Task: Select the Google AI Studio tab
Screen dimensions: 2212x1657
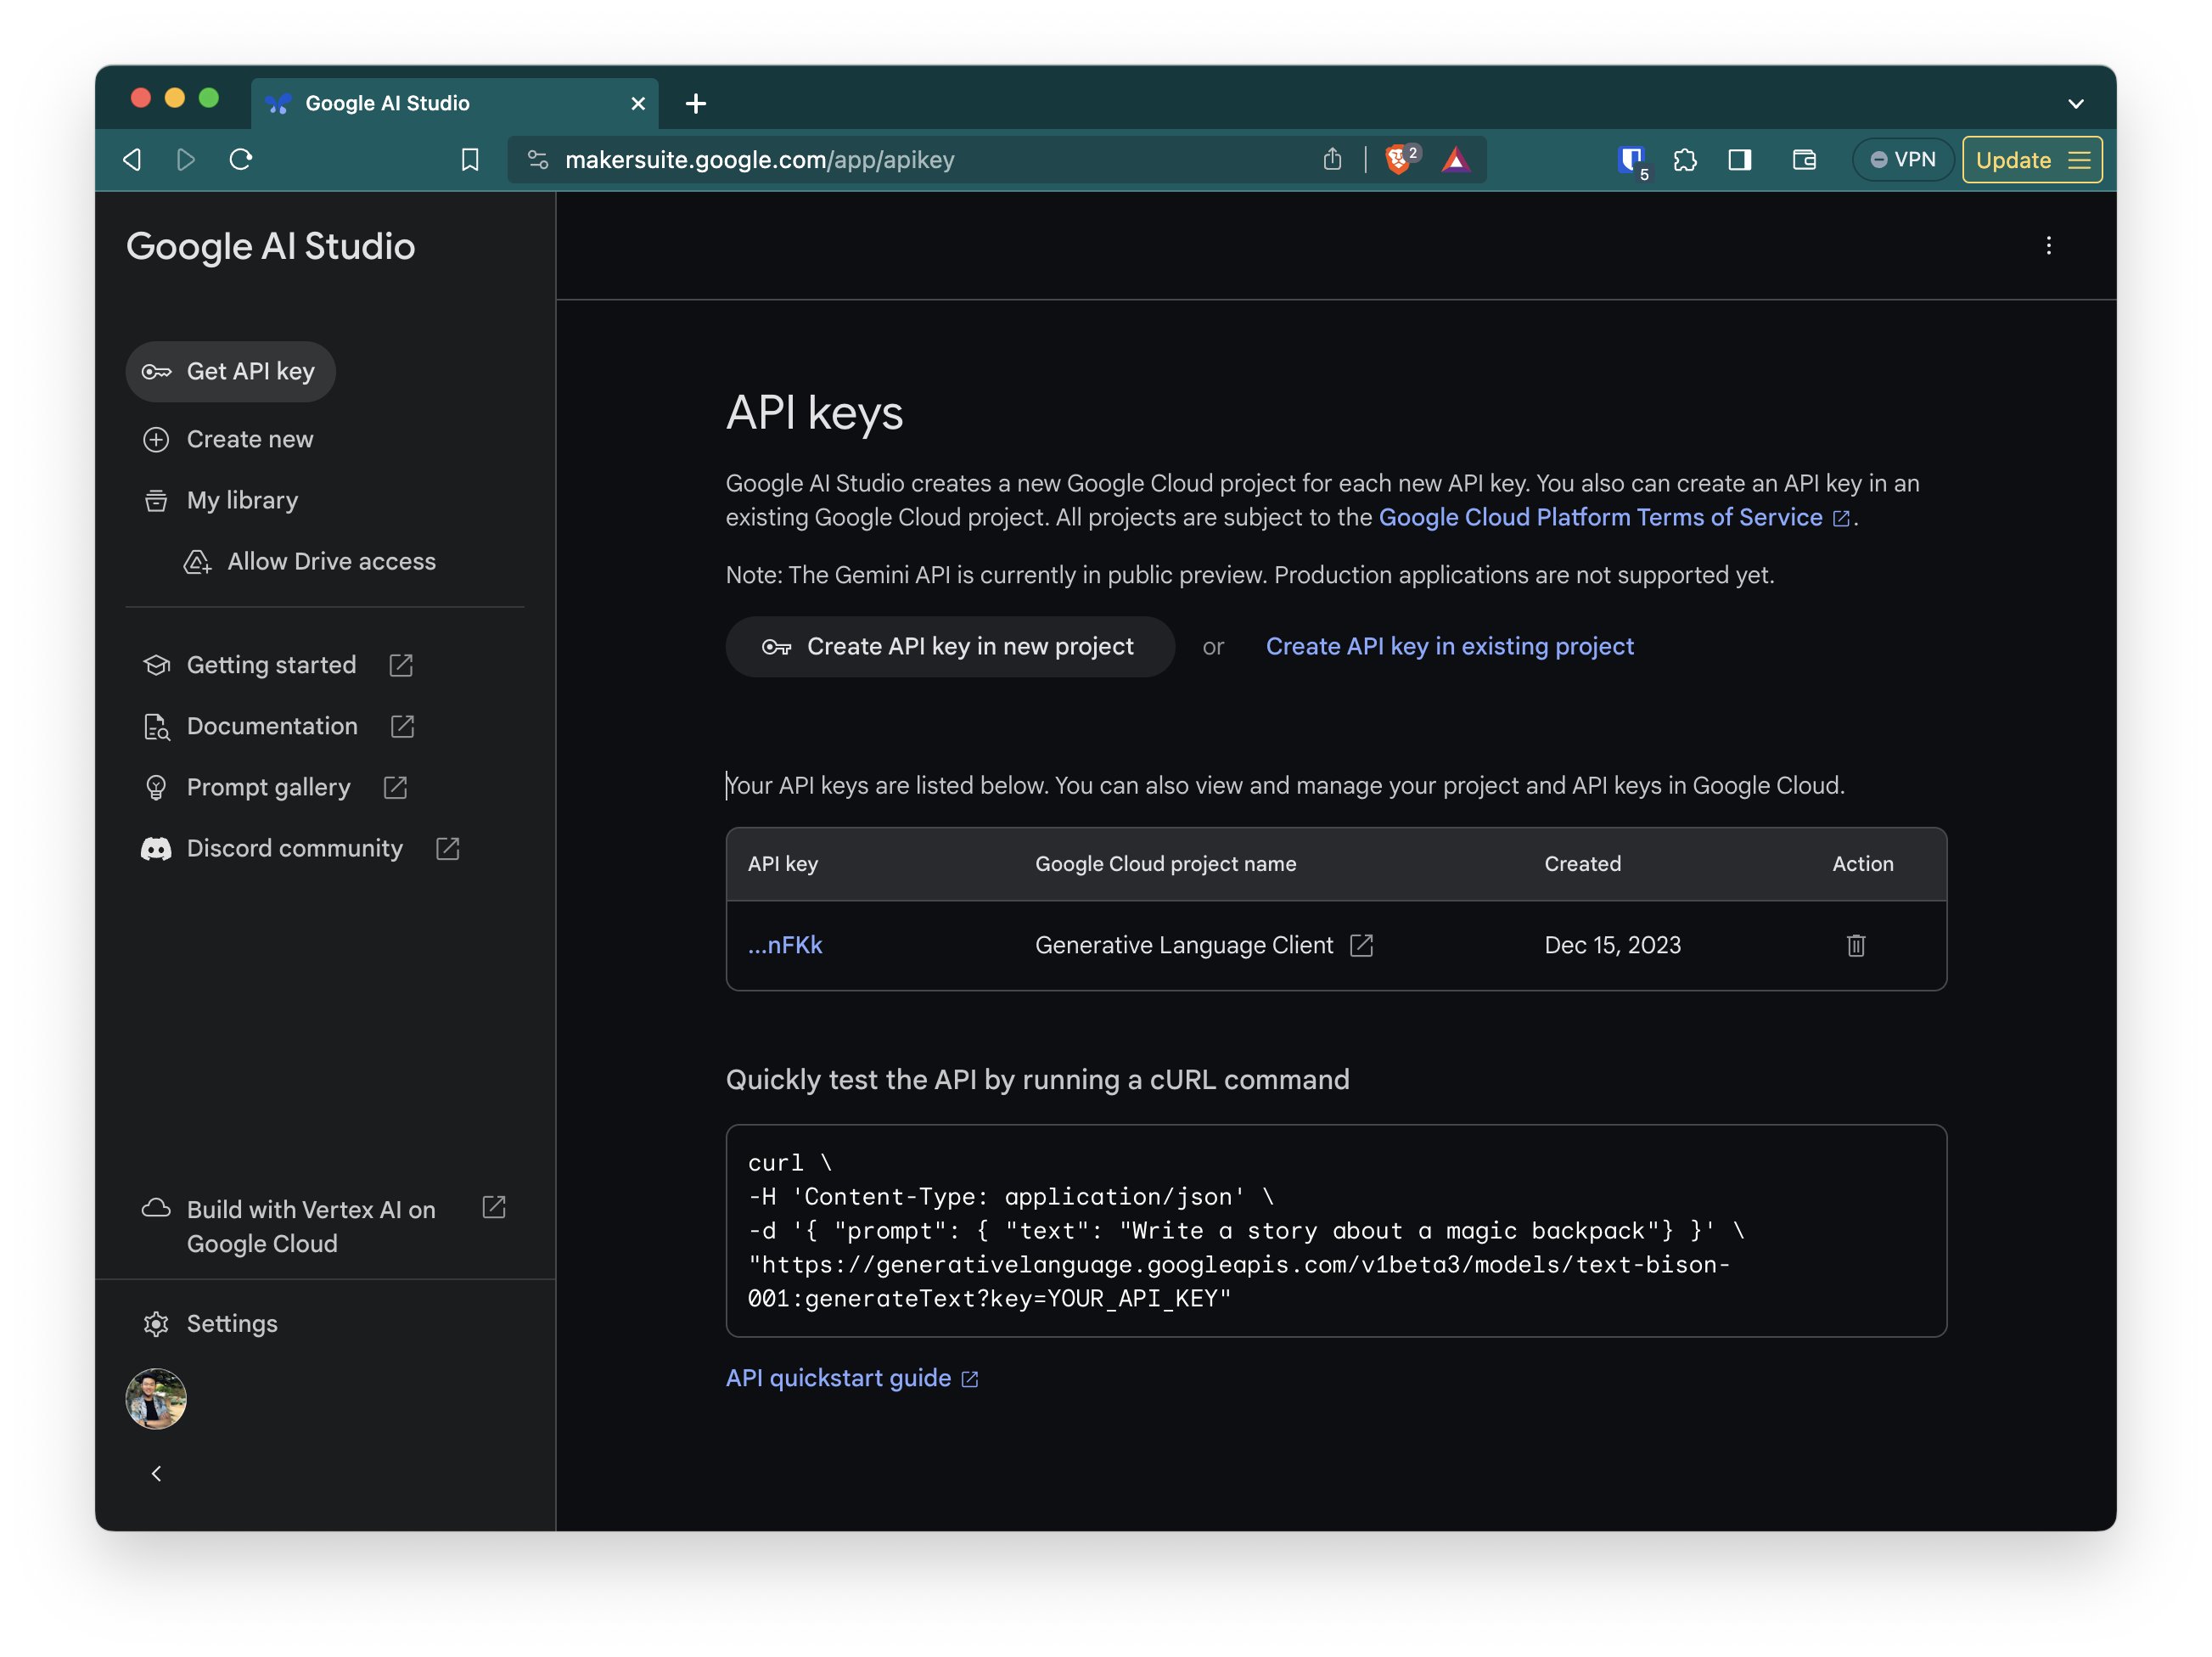Action: (x=455, y=103)
